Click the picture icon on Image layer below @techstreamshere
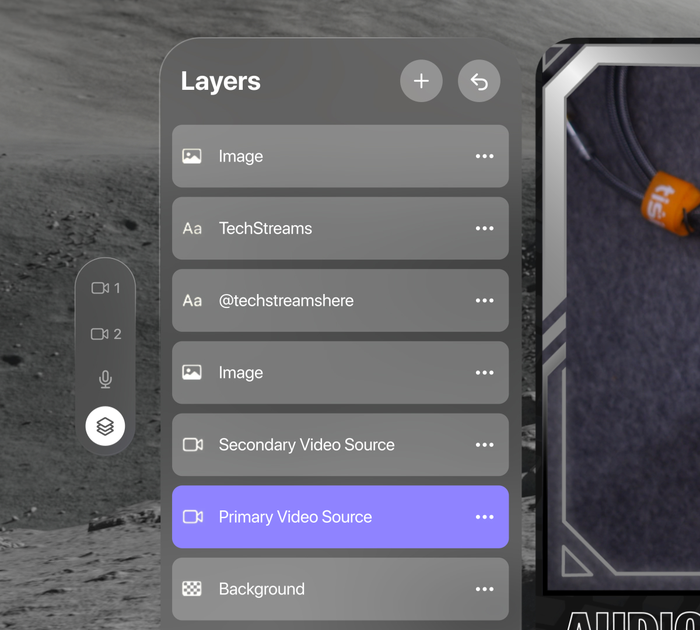 click(192, 372)
